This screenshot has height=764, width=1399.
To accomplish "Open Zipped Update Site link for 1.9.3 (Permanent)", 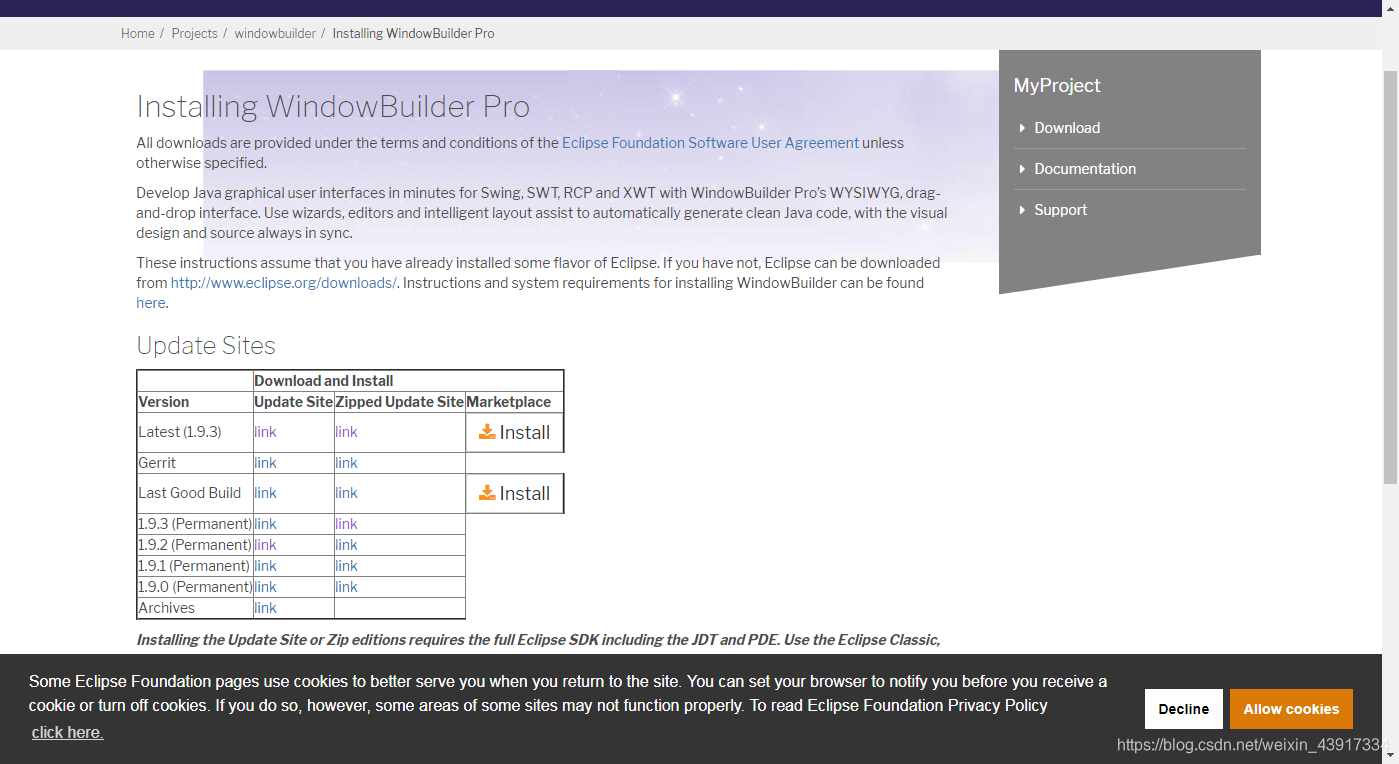I will click(x=347, y=524).
